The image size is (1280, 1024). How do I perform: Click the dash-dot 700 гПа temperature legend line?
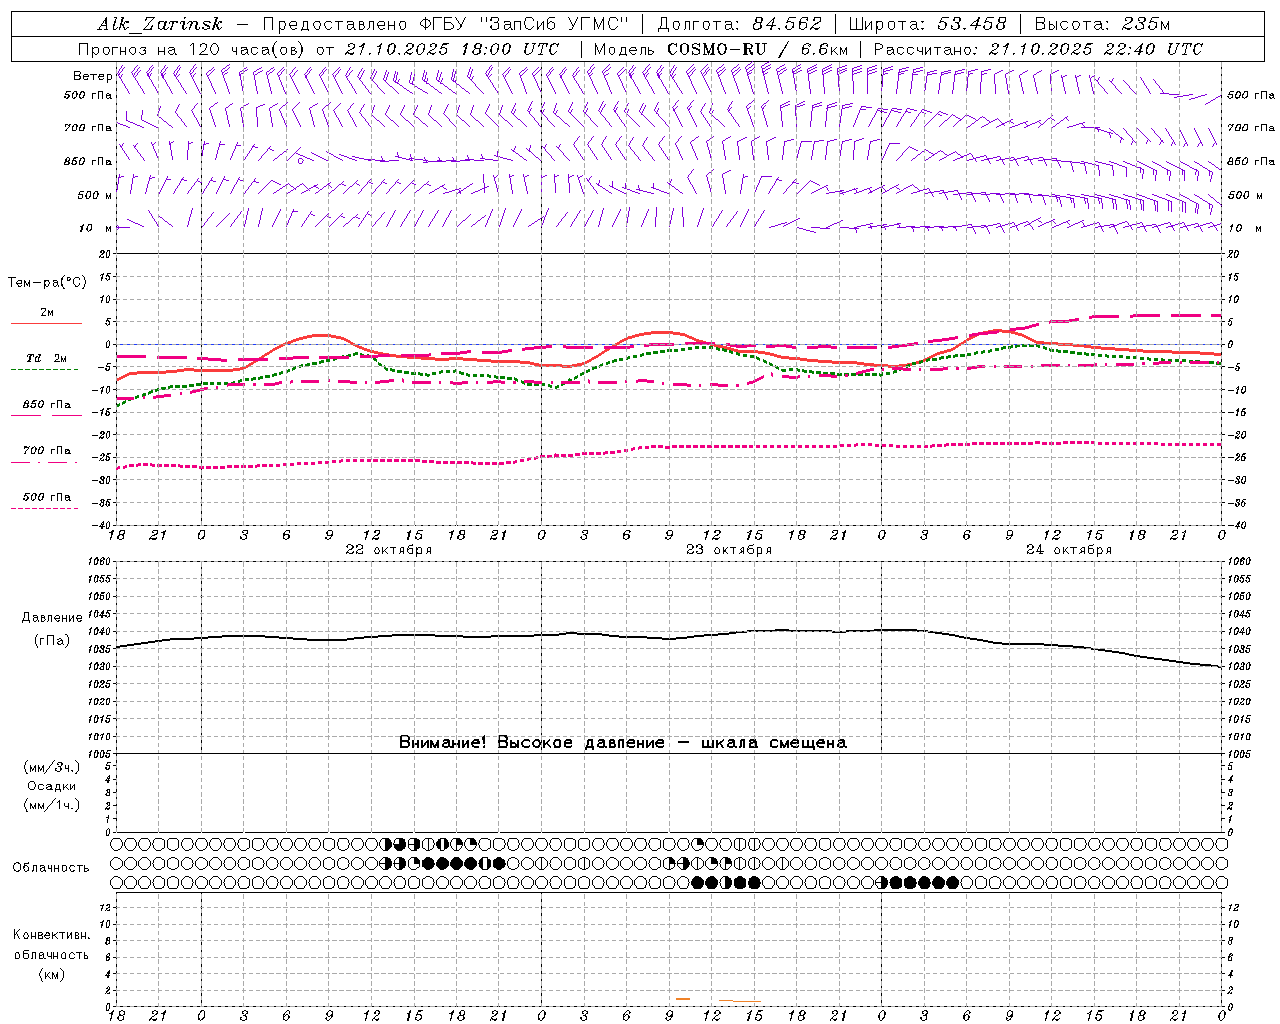click(44, 462)
